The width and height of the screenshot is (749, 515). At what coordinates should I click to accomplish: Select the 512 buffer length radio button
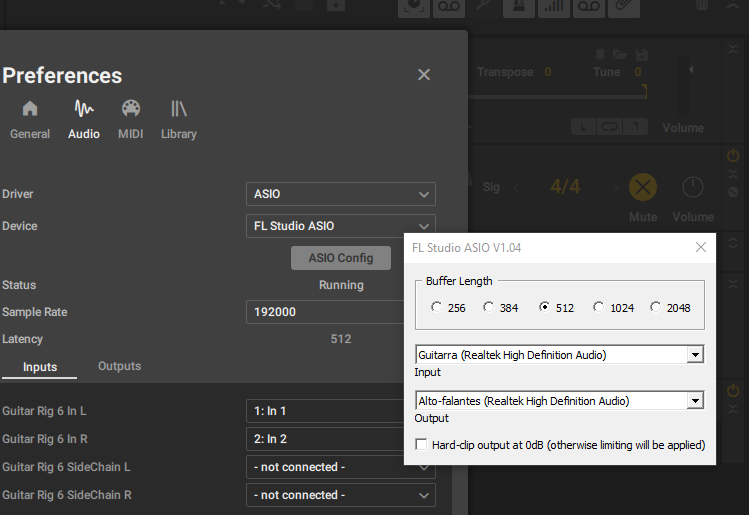pyautogui.click(x=544, y=307)
